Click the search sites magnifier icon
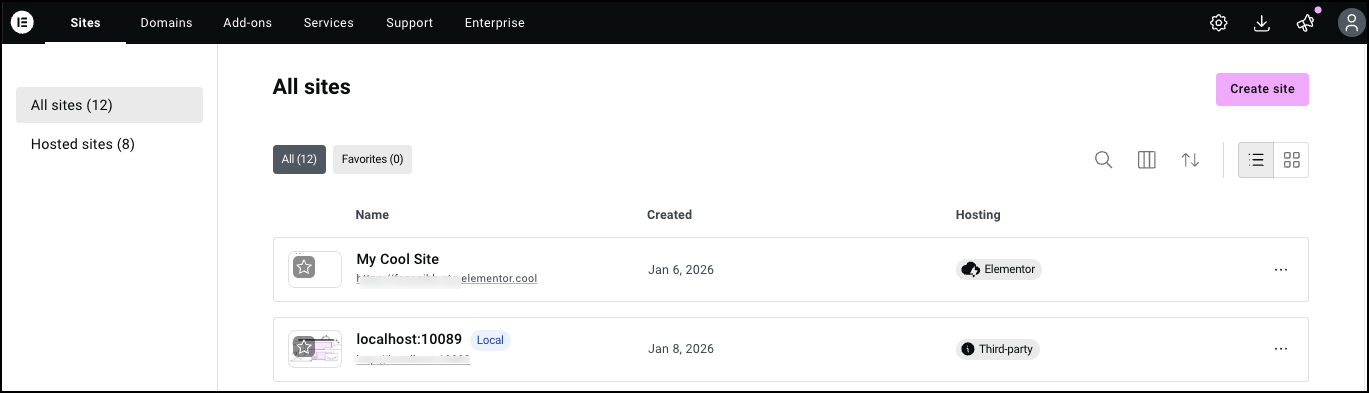 (1103, 160)
